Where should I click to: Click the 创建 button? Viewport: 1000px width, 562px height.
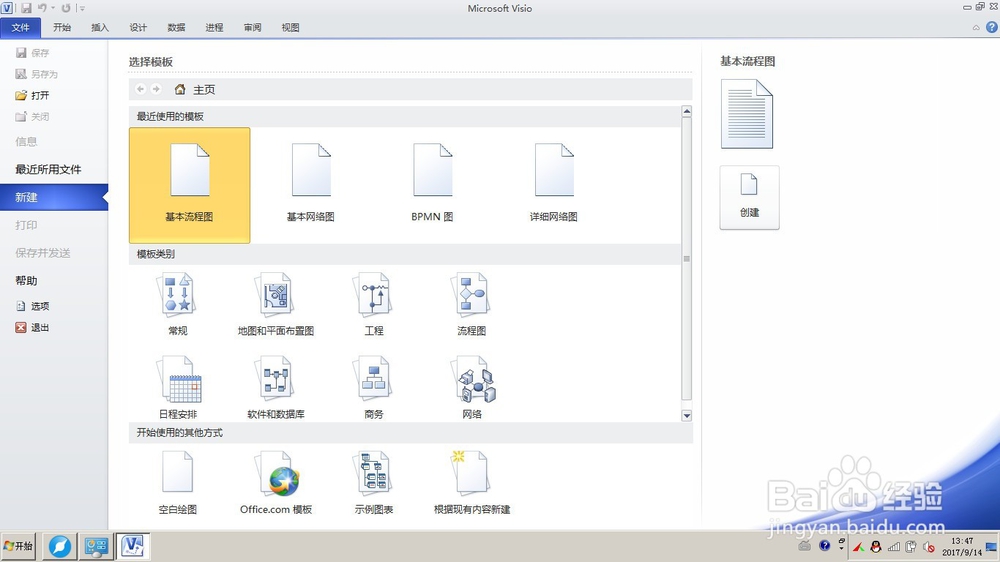tap(749, 198)
